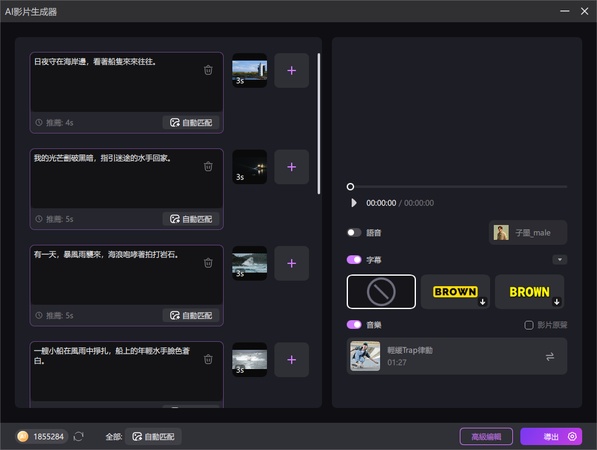Choose the outlined yellow-box BROWN subtitle style
Screen dimensions: 597x450
click(x=455, y=292)
